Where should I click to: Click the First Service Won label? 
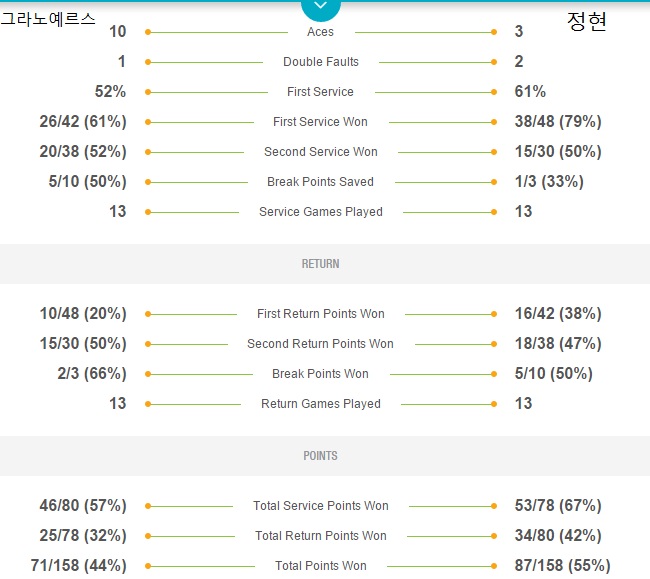(x=320, y=122)
